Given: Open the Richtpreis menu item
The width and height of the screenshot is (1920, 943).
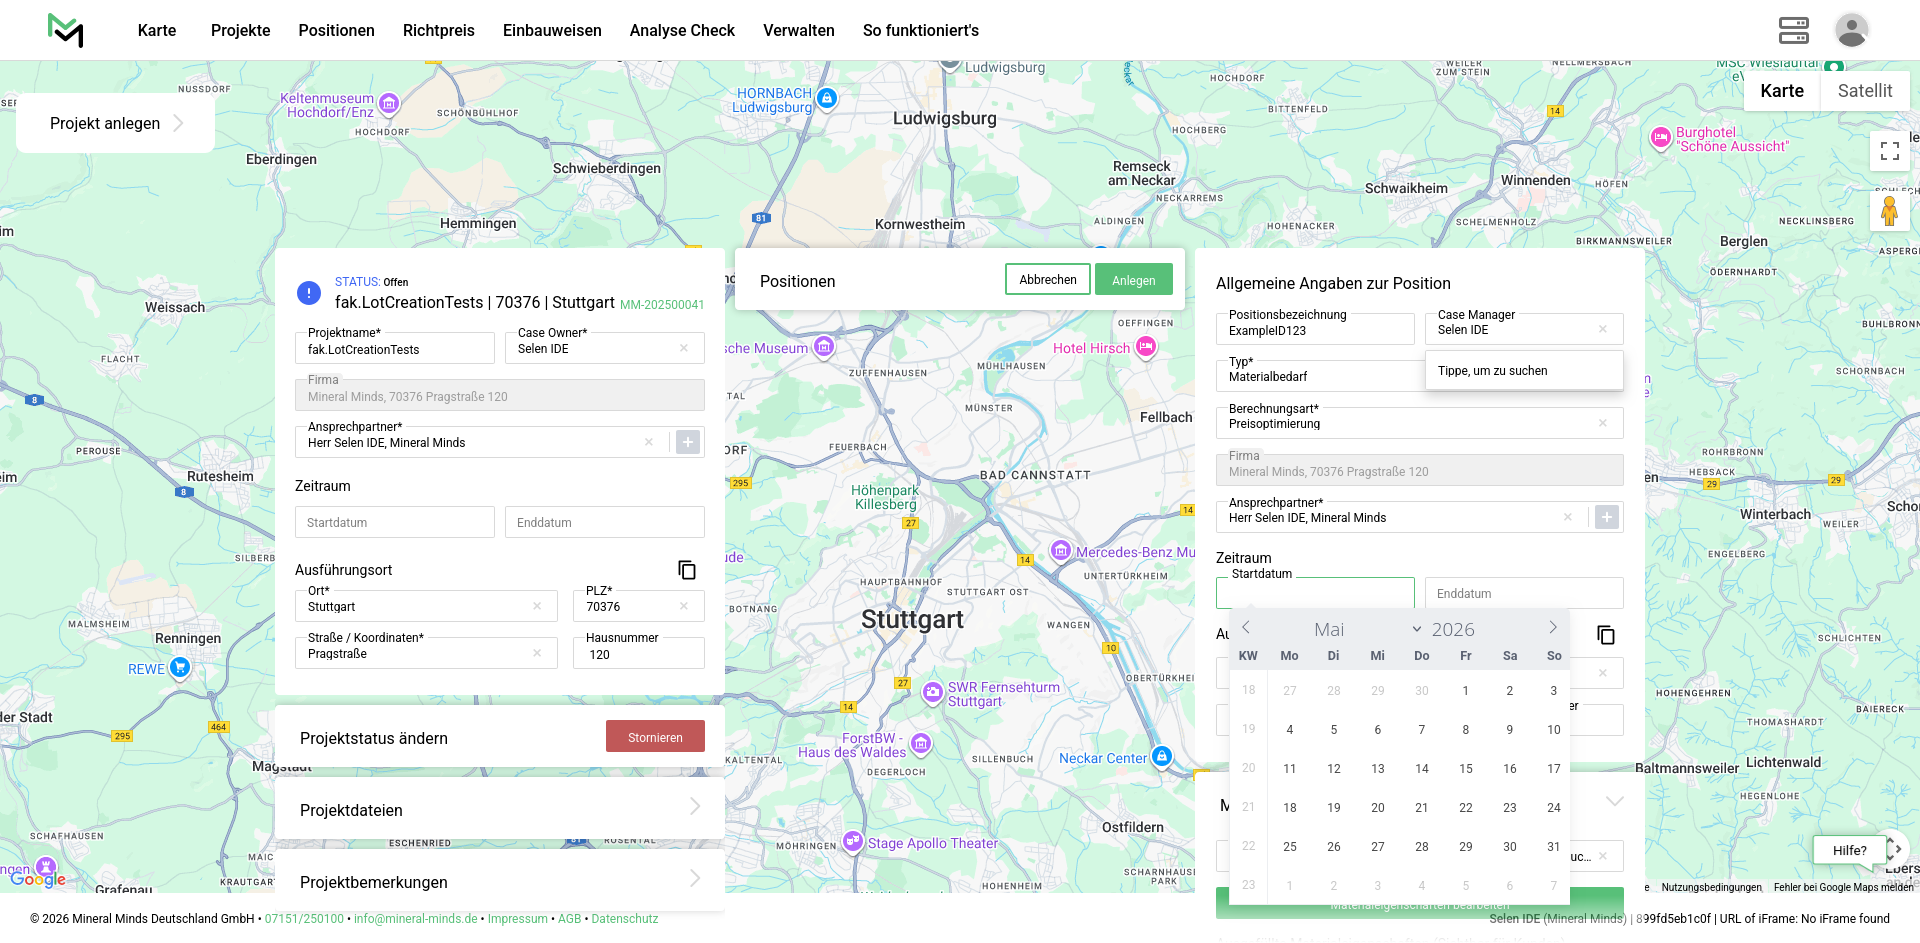Looking at the screenshot, I should tap(438, 30).
